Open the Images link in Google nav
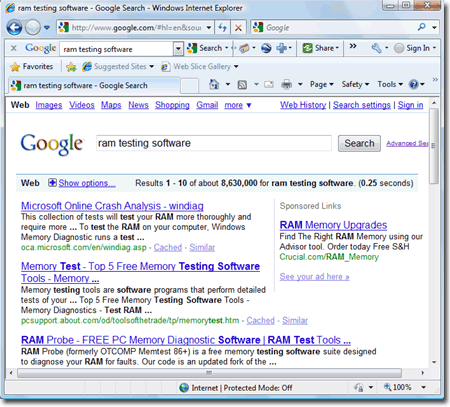 click(49, 105)
